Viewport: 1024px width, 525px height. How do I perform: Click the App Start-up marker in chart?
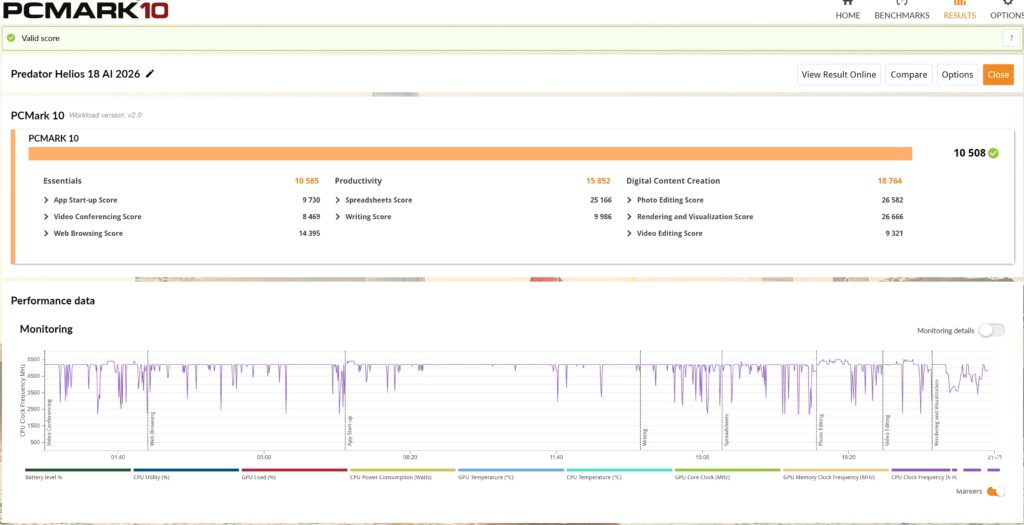pos(350,431)
